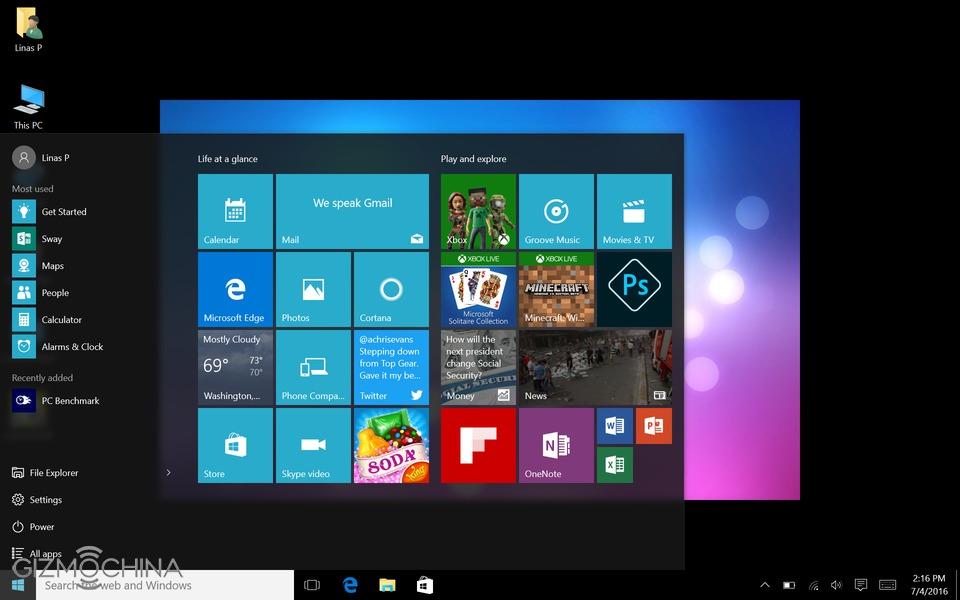Launch the Flipboard tile
The width and height of the screenshot is (960, 600).
pos(478,445)
